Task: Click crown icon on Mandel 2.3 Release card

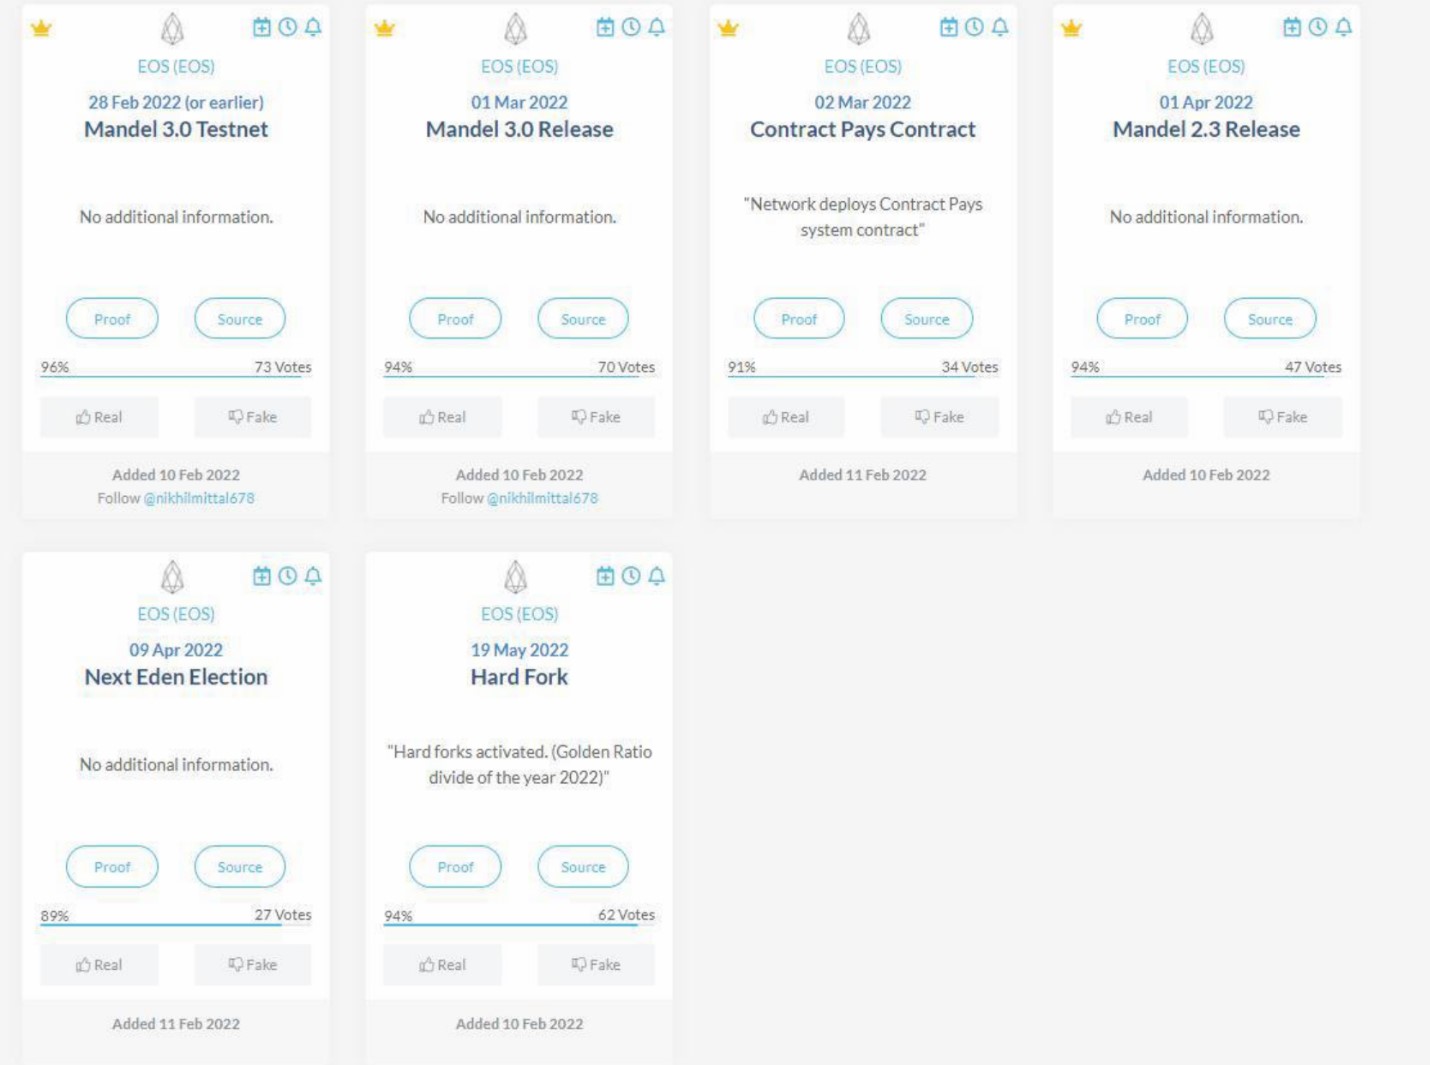Action: click(x=1072, y=28)
